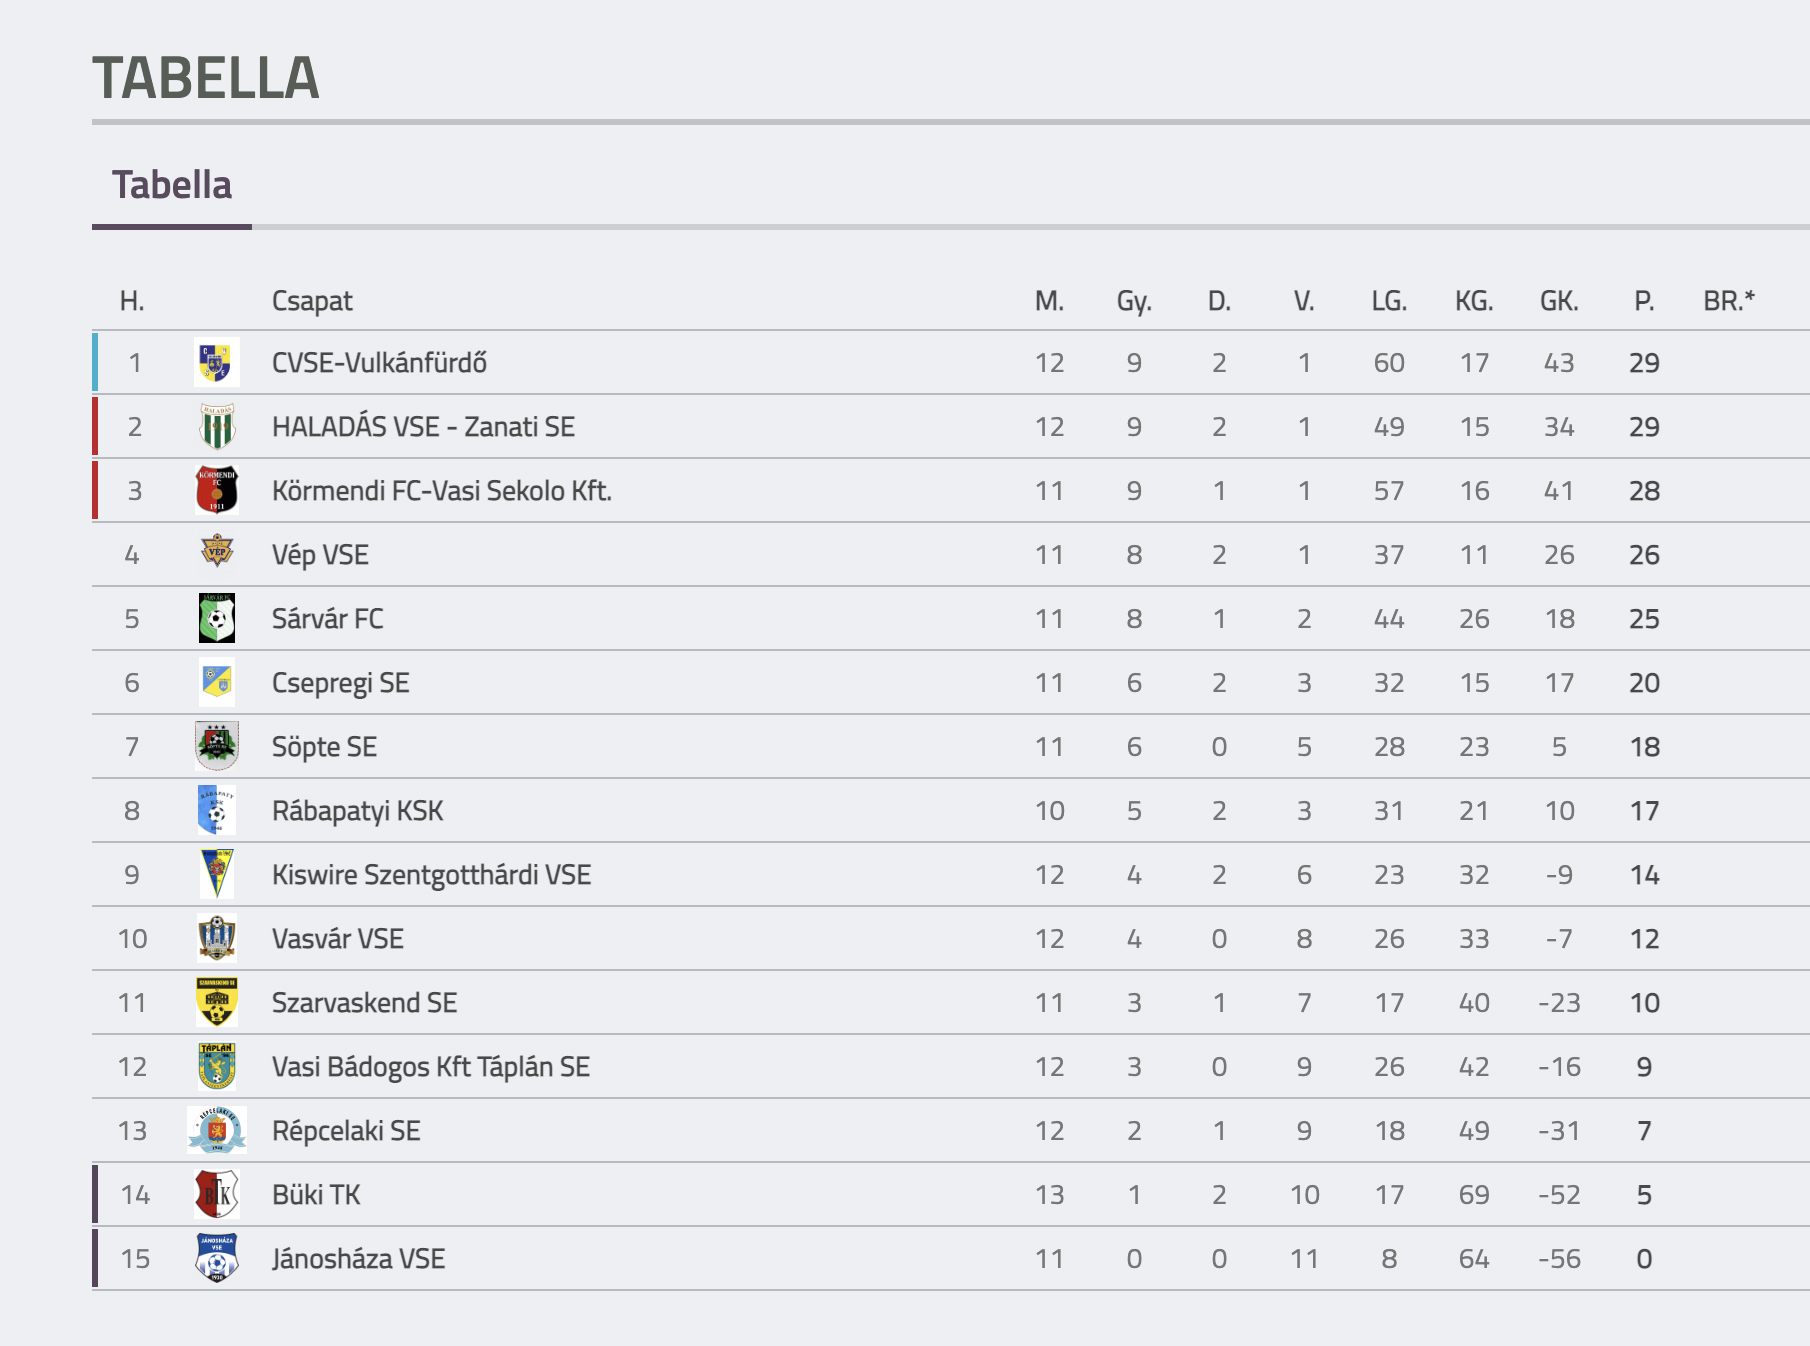The width and height of the screenshot is (1810, 1346).
Task: Click the CVSE-Vulkánfürdő team crest
Action: coord(217,363)
